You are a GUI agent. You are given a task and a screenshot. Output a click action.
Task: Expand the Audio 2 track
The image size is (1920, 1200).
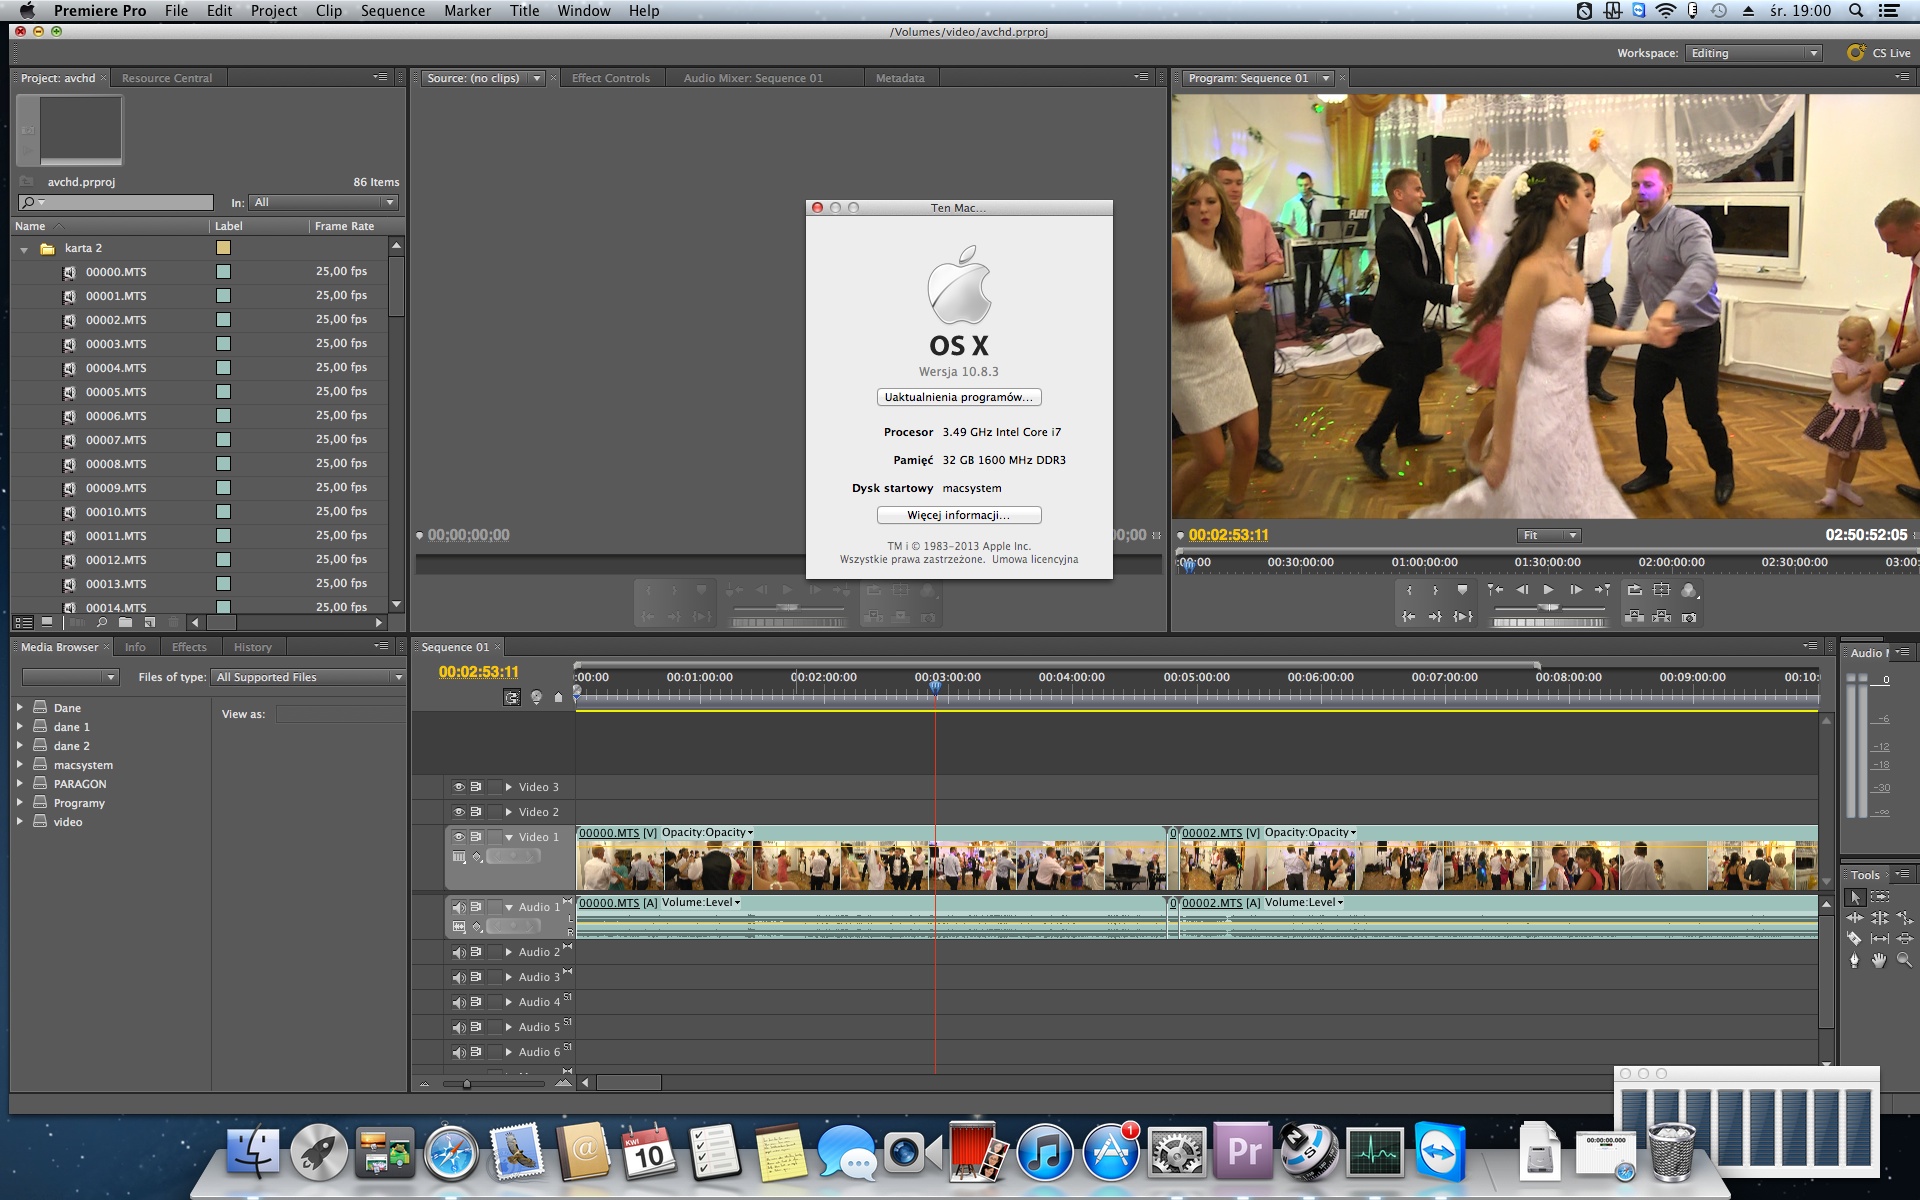pos(508,952)
